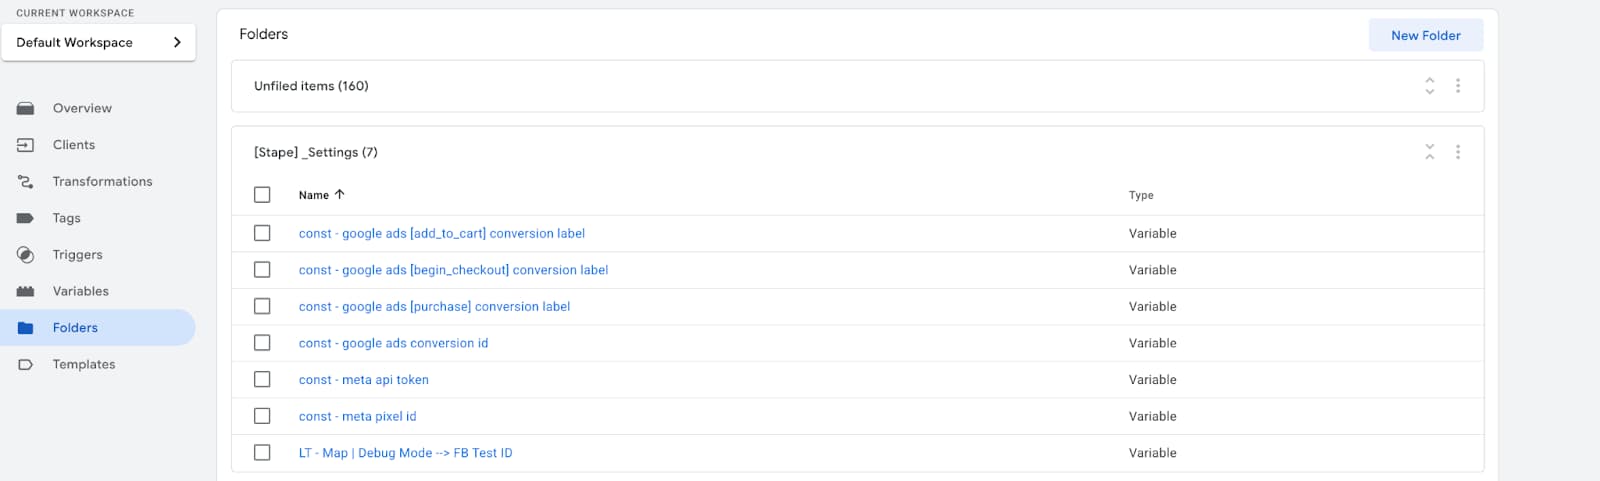Open const - google ads conversion id
The image size is (1600, 481).
[393, 343]
